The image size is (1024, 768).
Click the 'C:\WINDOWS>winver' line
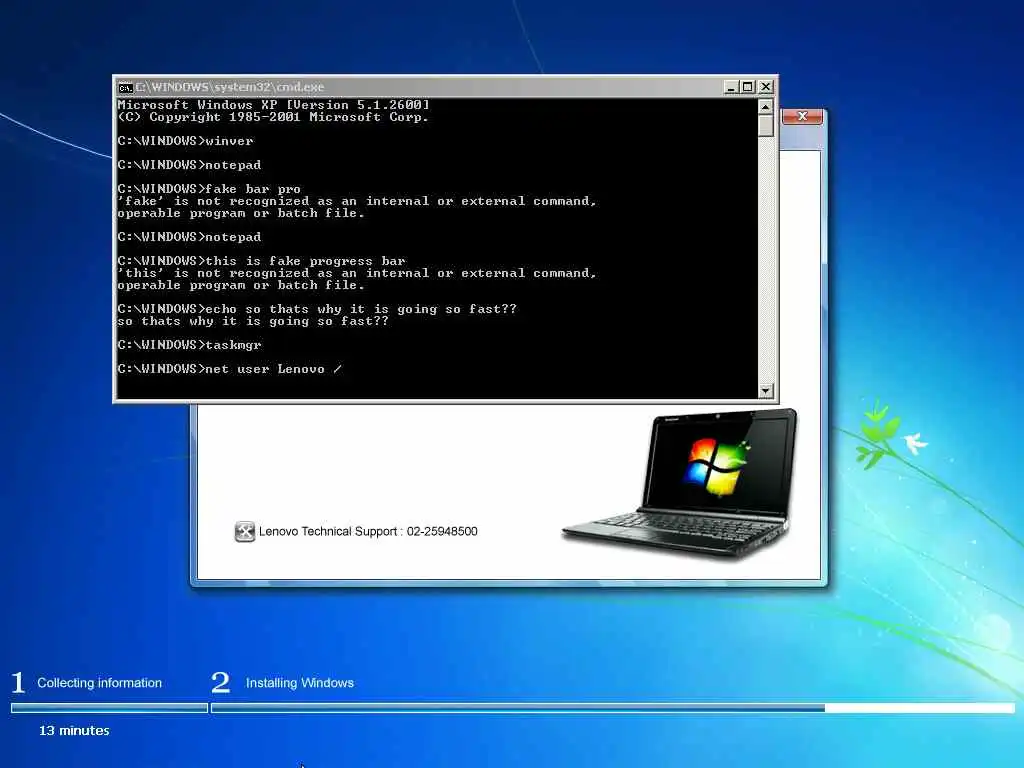(x=185, y=141)
